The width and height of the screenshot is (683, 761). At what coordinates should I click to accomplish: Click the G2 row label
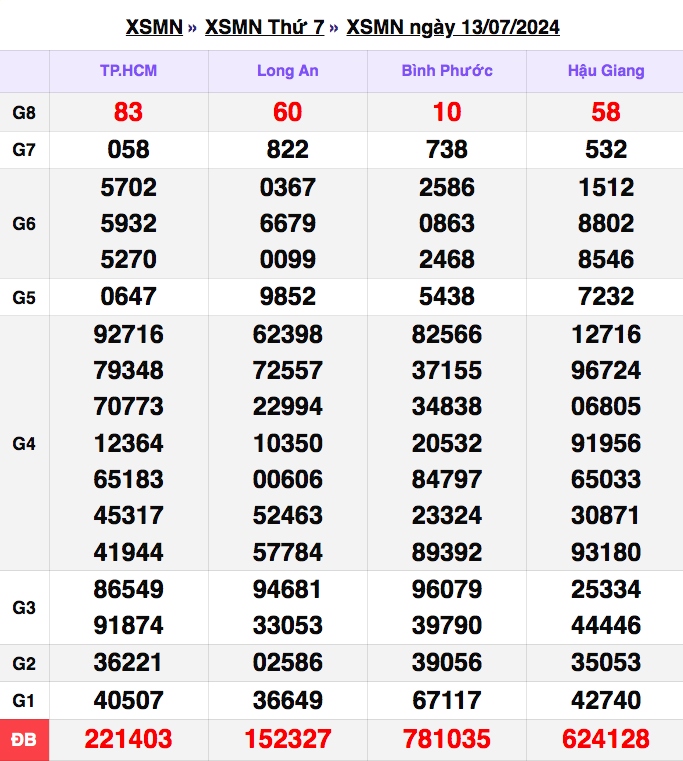click(24, 663)
